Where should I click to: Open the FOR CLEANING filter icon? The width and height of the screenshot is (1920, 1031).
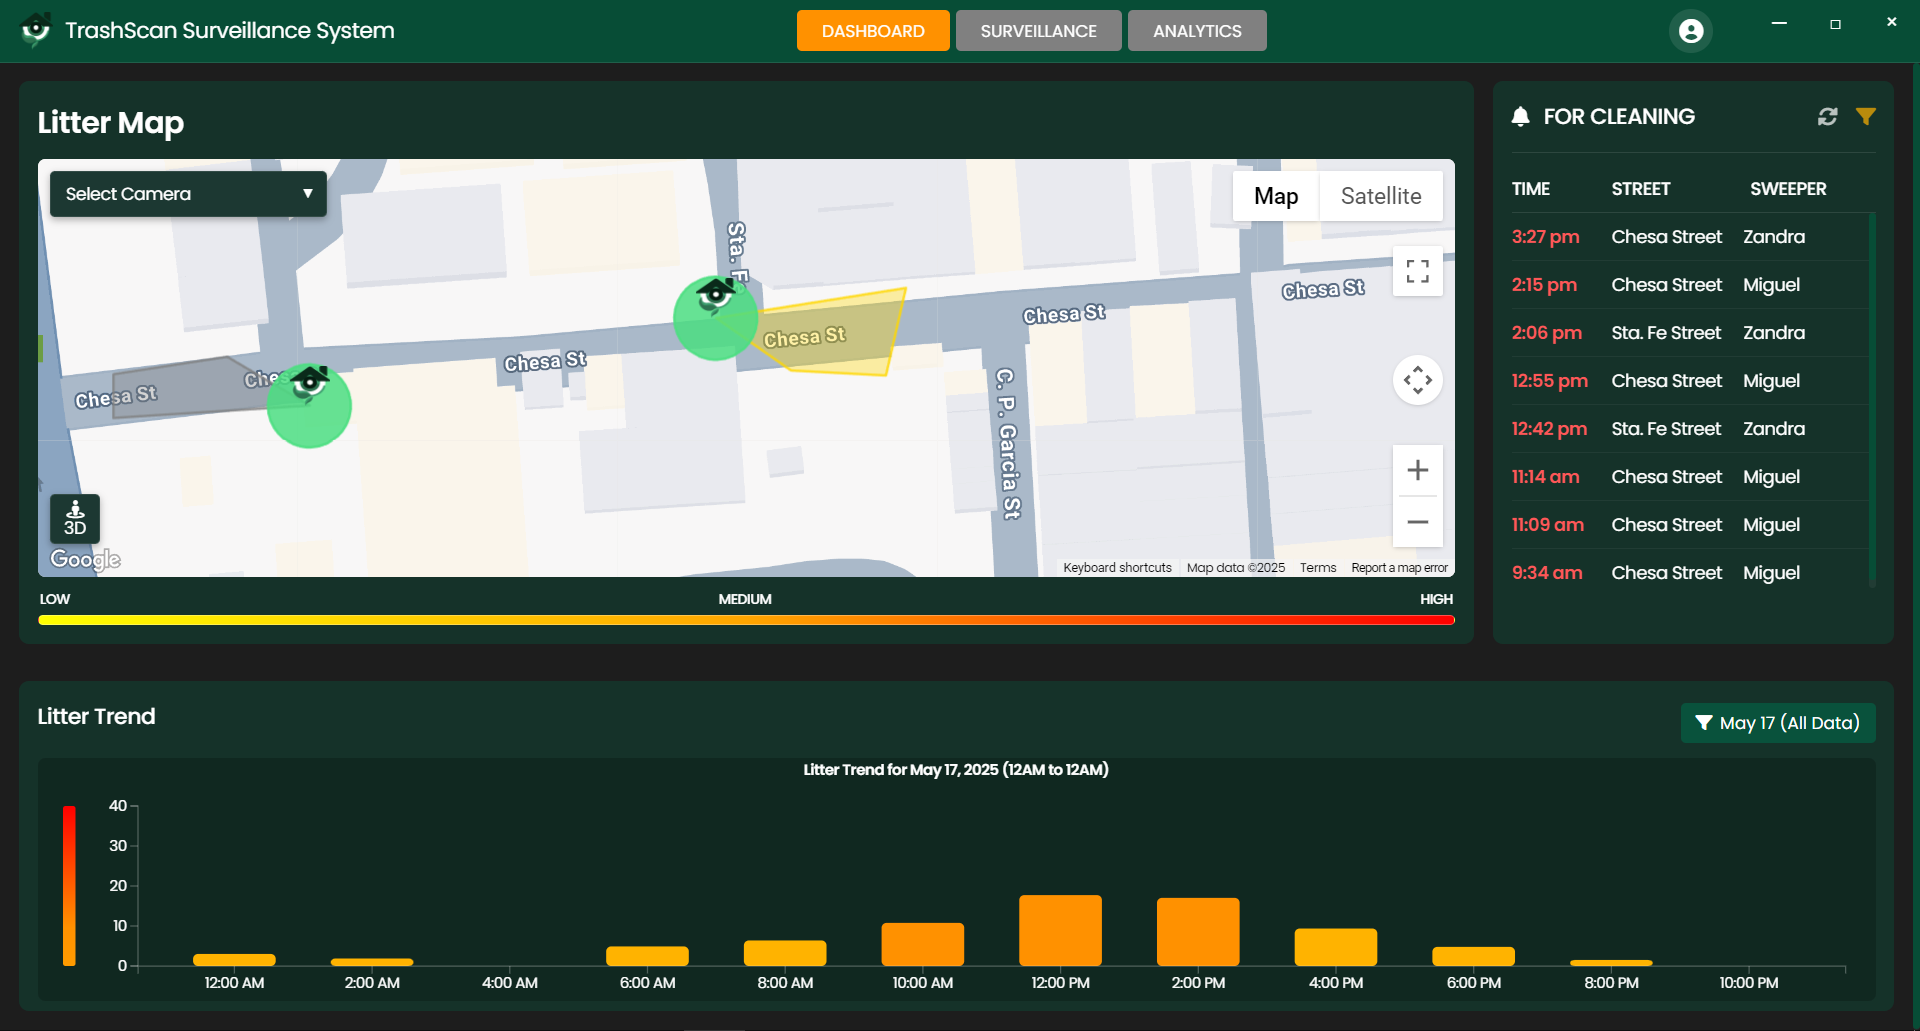tap(1867, 116)
